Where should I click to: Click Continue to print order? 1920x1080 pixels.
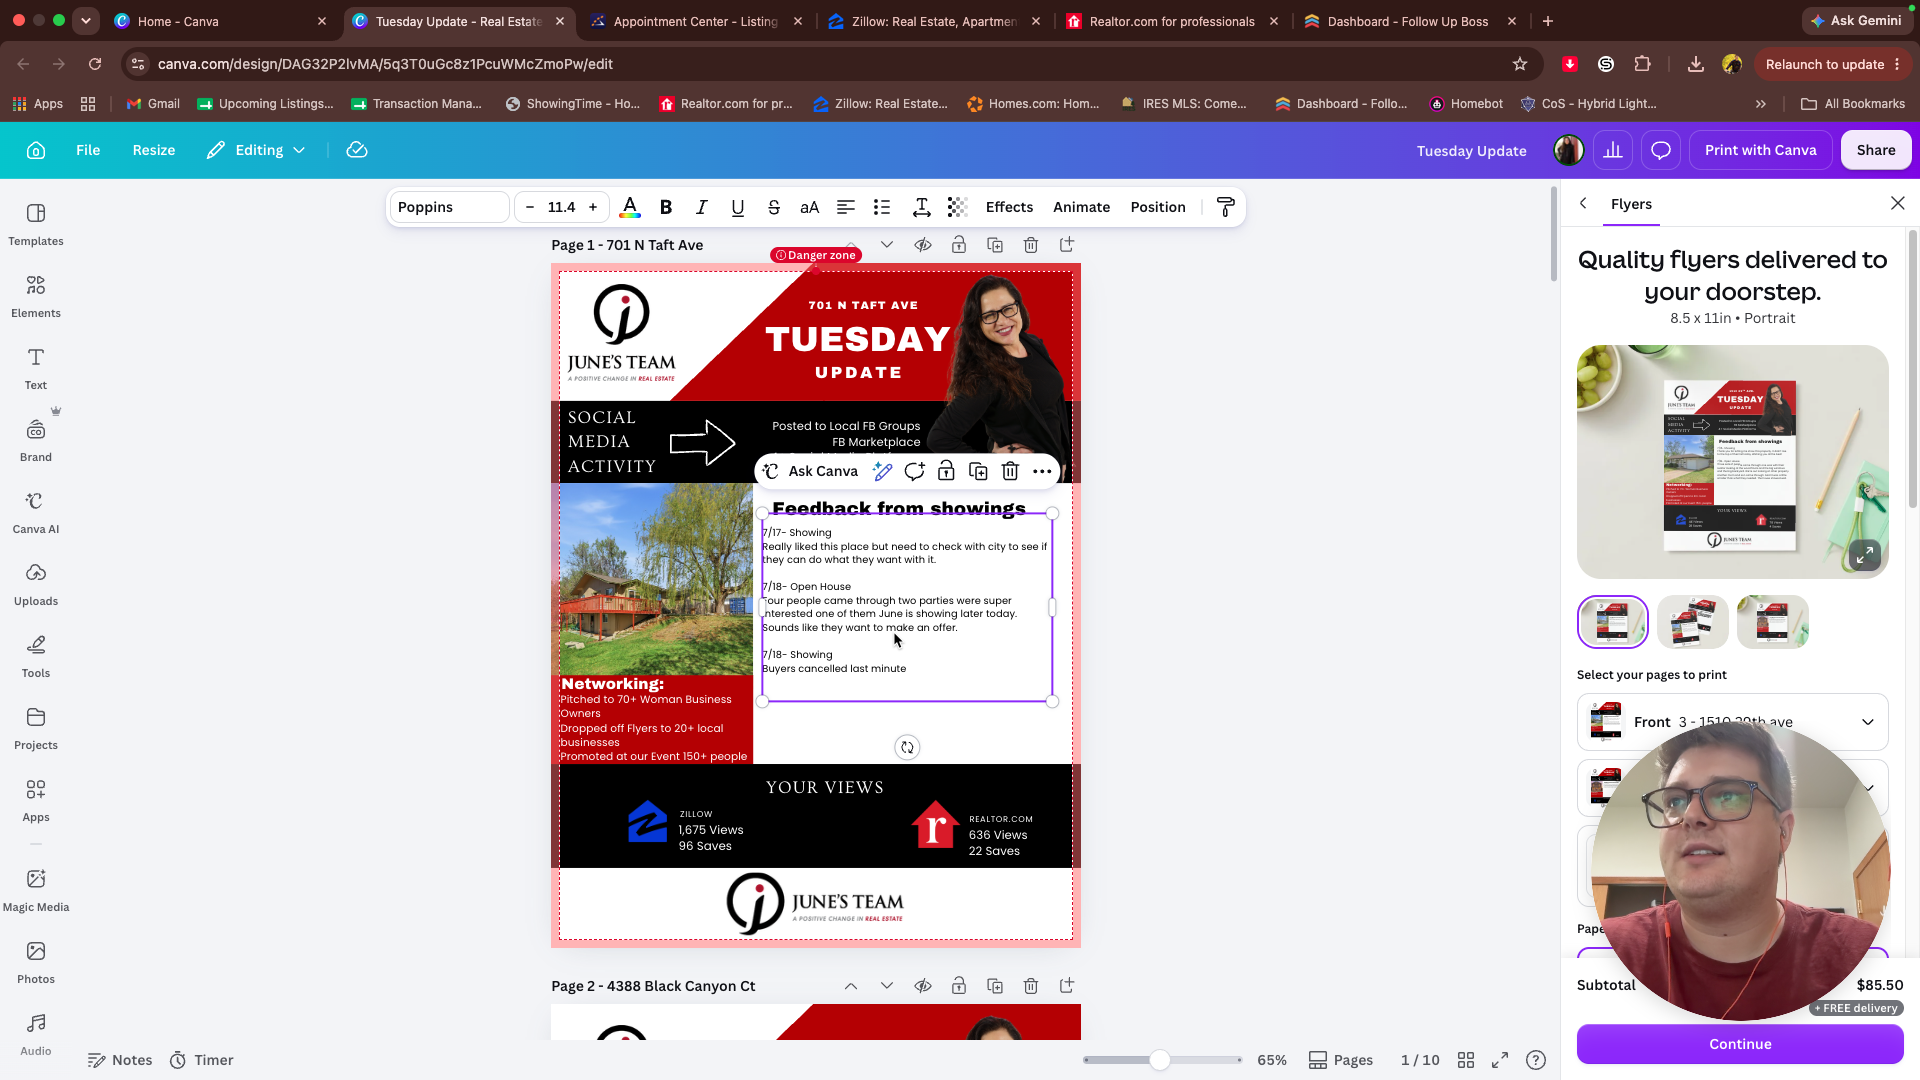1740,1044
